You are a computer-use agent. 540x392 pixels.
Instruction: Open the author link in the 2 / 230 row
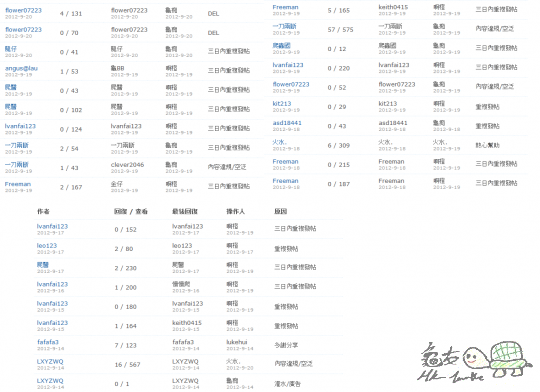[43, 265]
